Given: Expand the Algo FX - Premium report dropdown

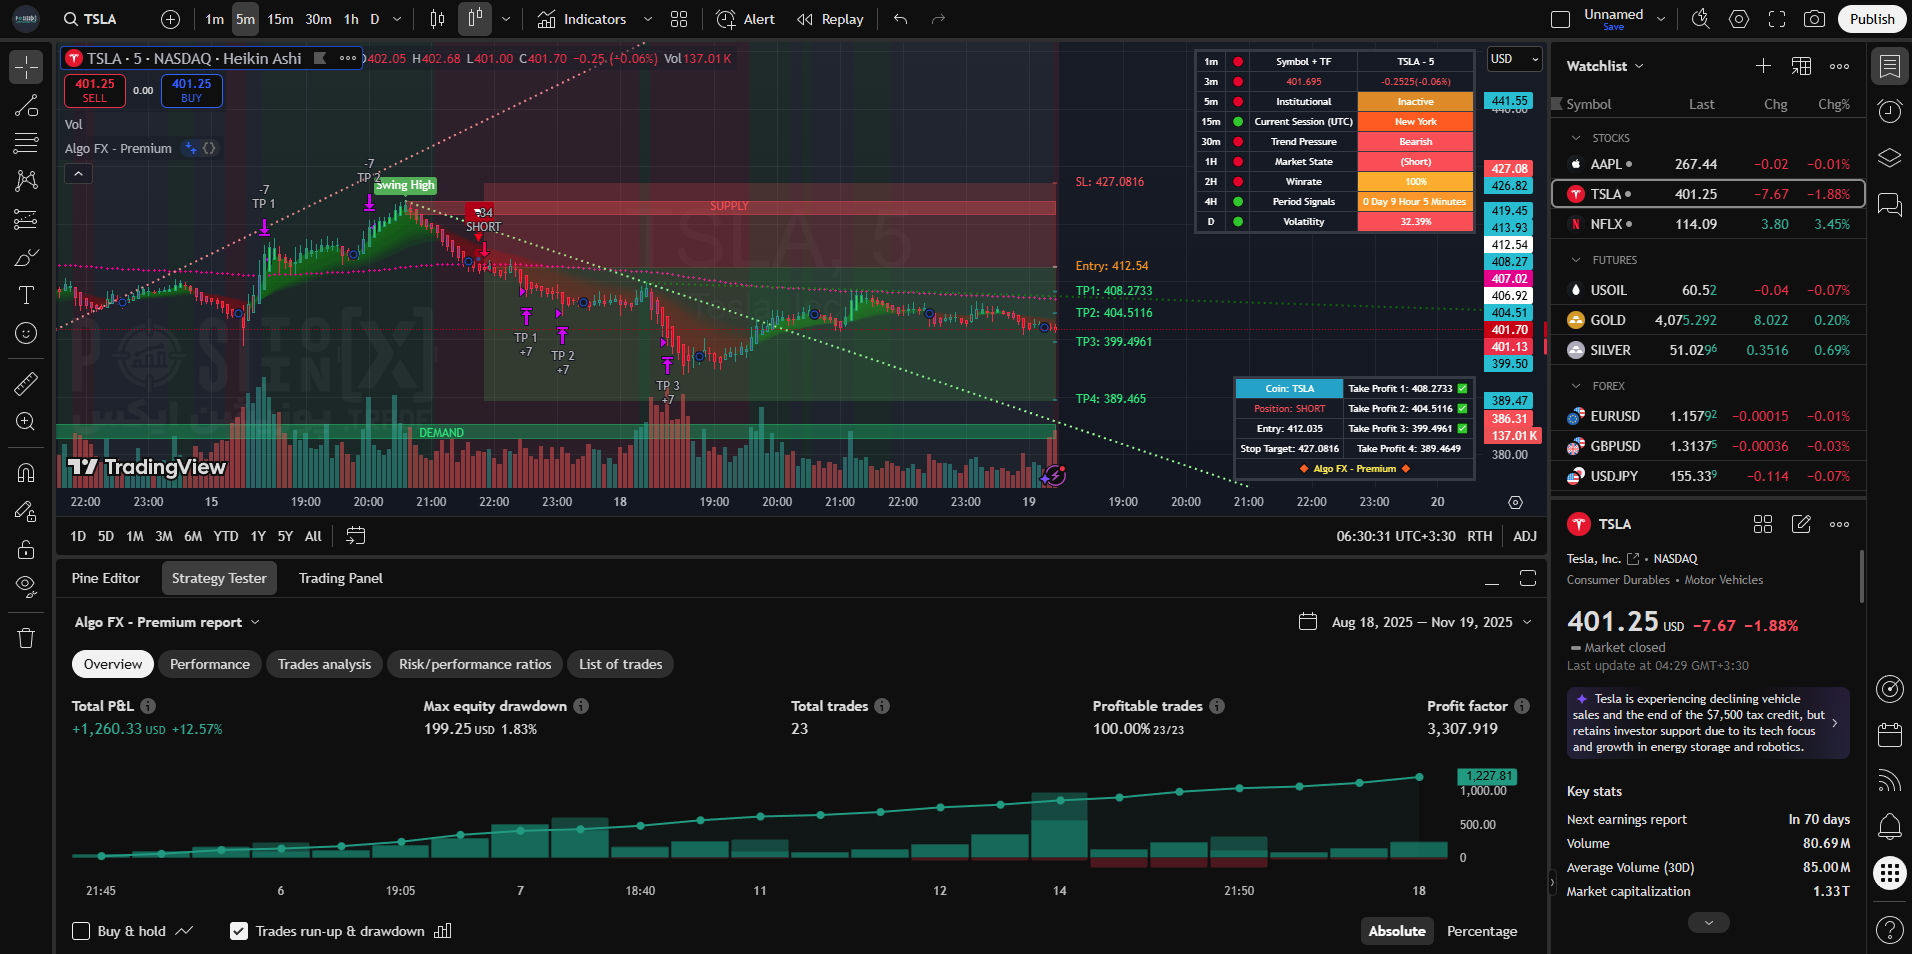Looking at the screenshot, I should (167, 622).
